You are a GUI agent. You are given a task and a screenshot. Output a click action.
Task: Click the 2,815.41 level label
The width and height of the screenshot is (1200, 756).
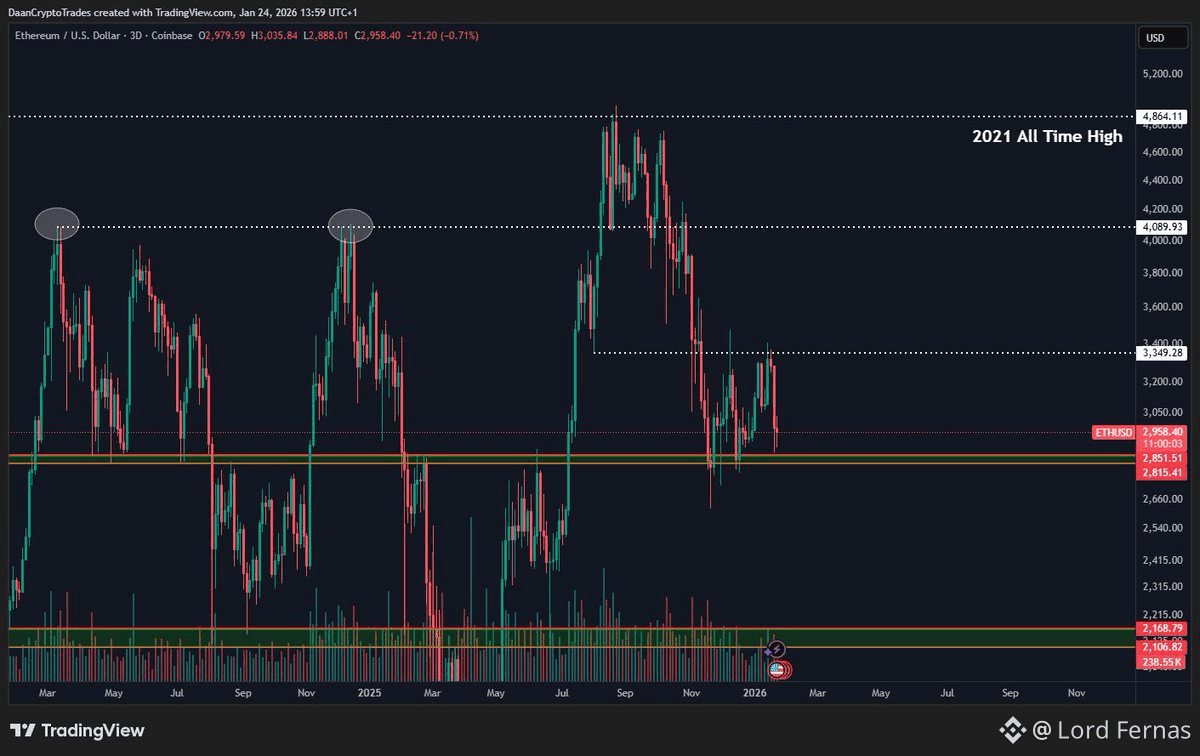coord(1162,470)
